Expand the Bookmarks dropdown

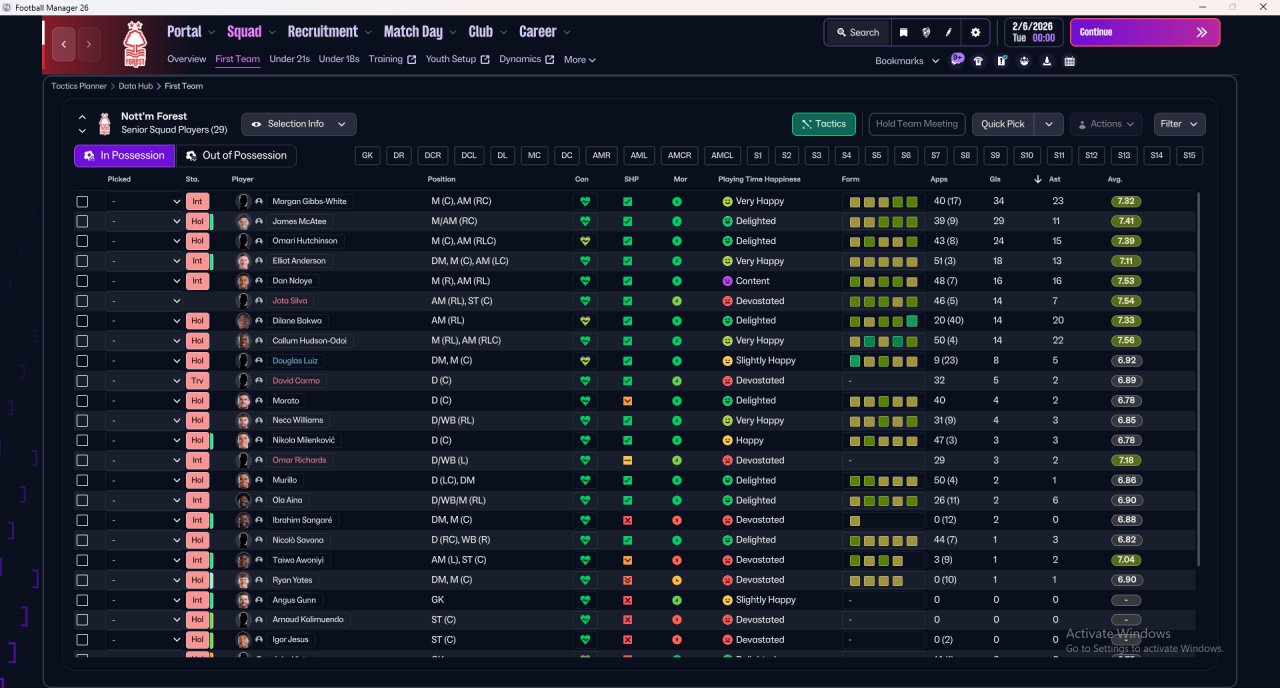click(907, 61)
